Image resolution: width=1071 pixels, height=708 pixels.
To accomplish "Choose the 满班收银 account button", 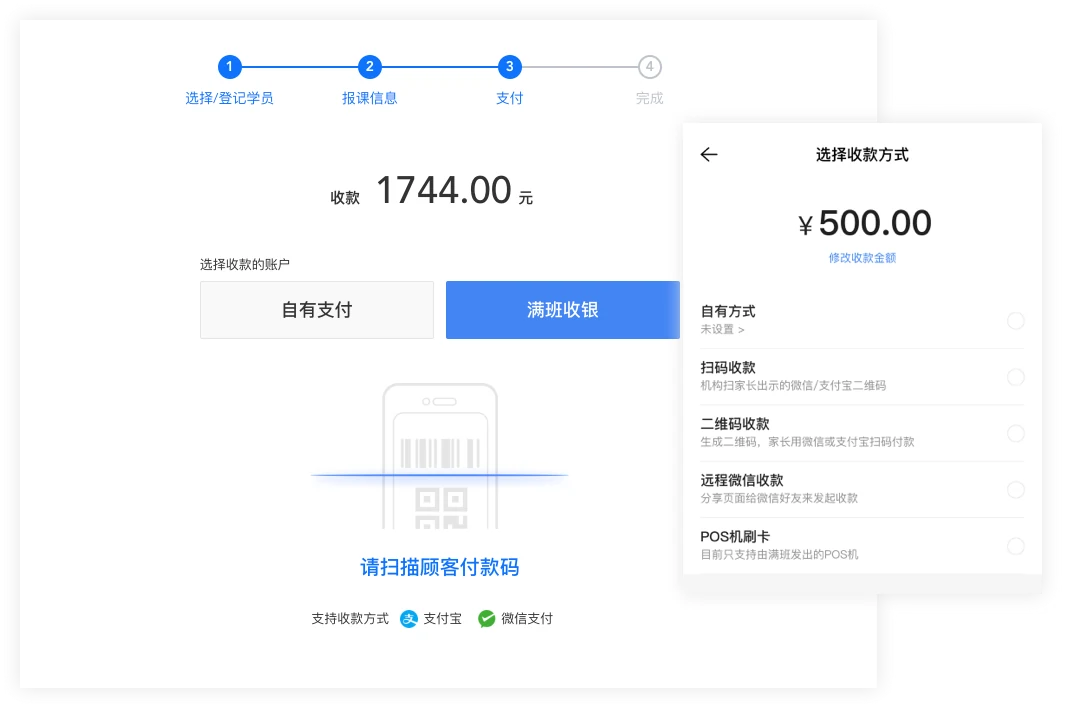I will 563,310.
